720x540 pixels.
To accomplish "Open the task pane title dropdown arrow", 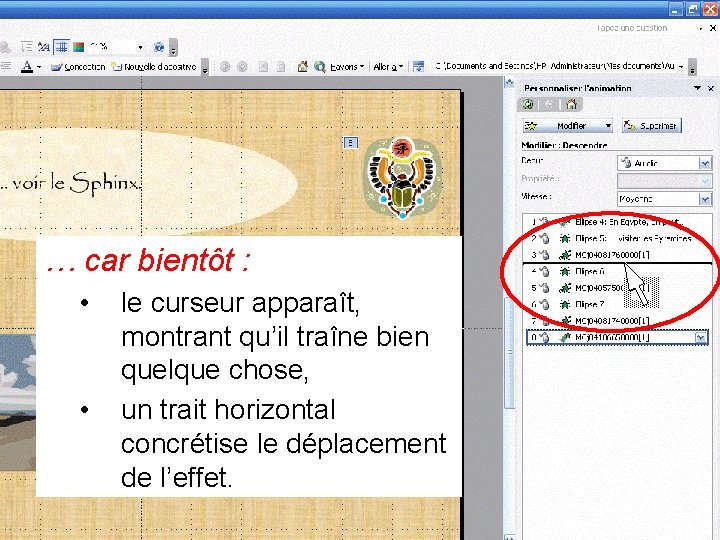I will coord(698,88).
